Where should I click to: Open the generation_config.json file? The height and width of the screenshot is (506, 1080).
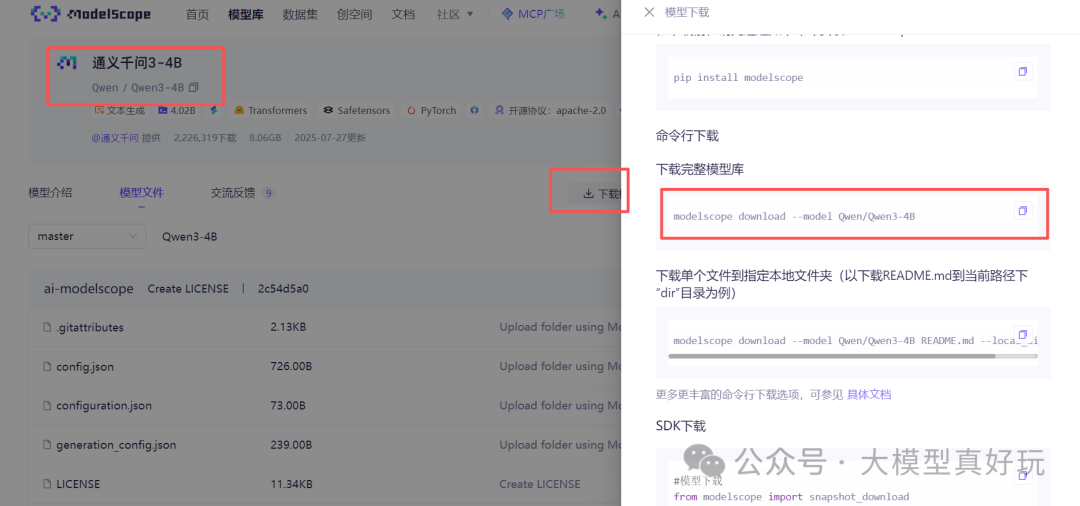116,445
